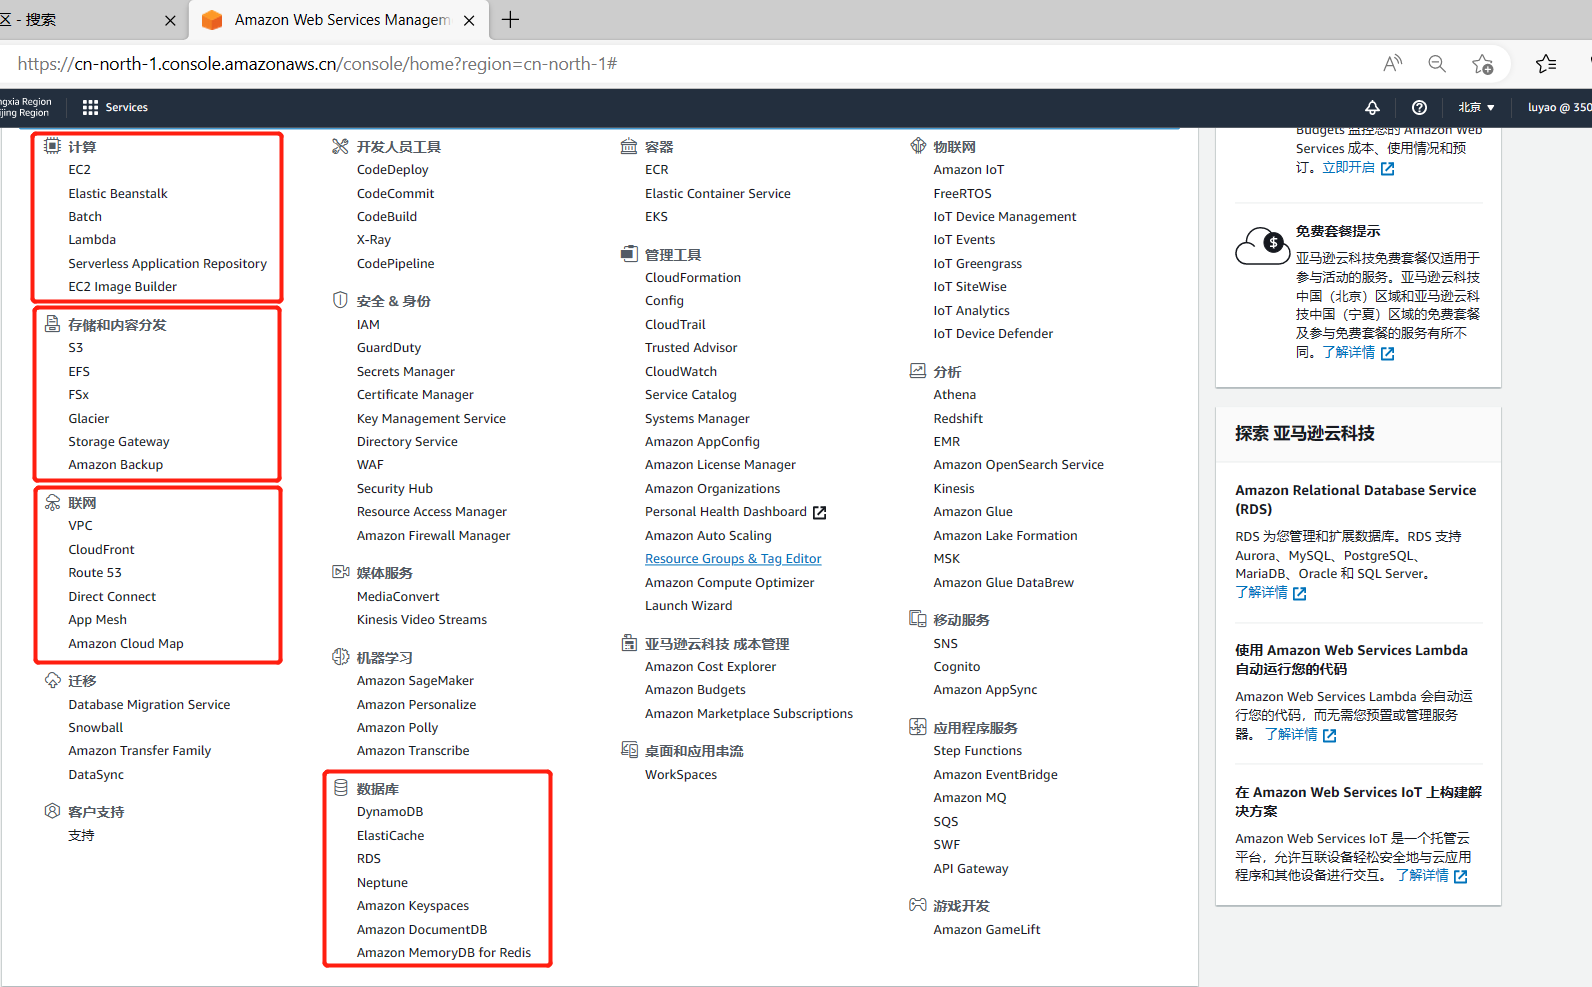Click the machine learning category icon
This screenshot has width=1592, height=987.
pyautogui.click(x=340, y=657)
